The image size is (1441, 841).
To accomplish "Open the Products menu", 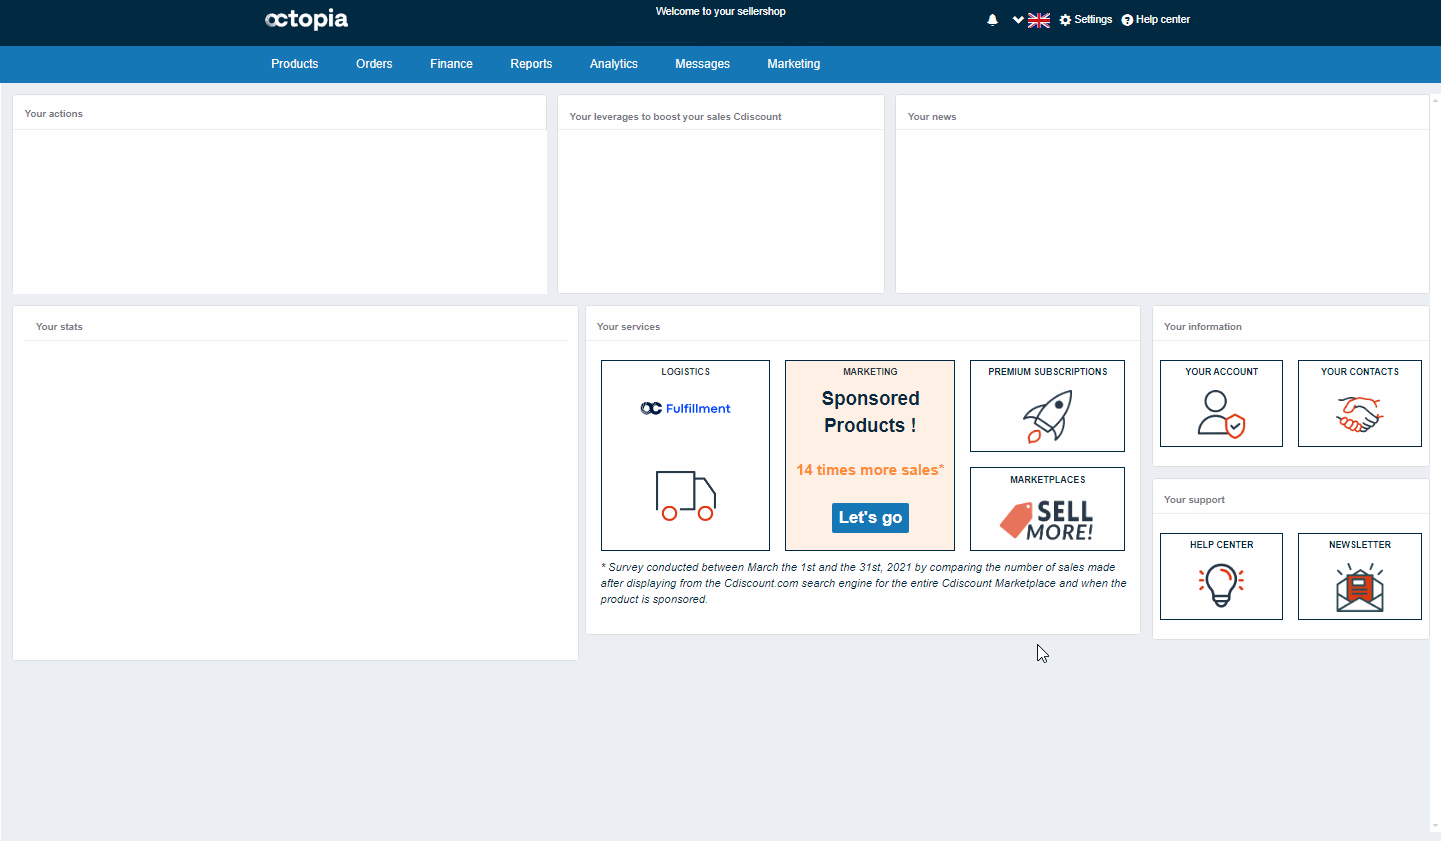I will (x=294, y=64).
